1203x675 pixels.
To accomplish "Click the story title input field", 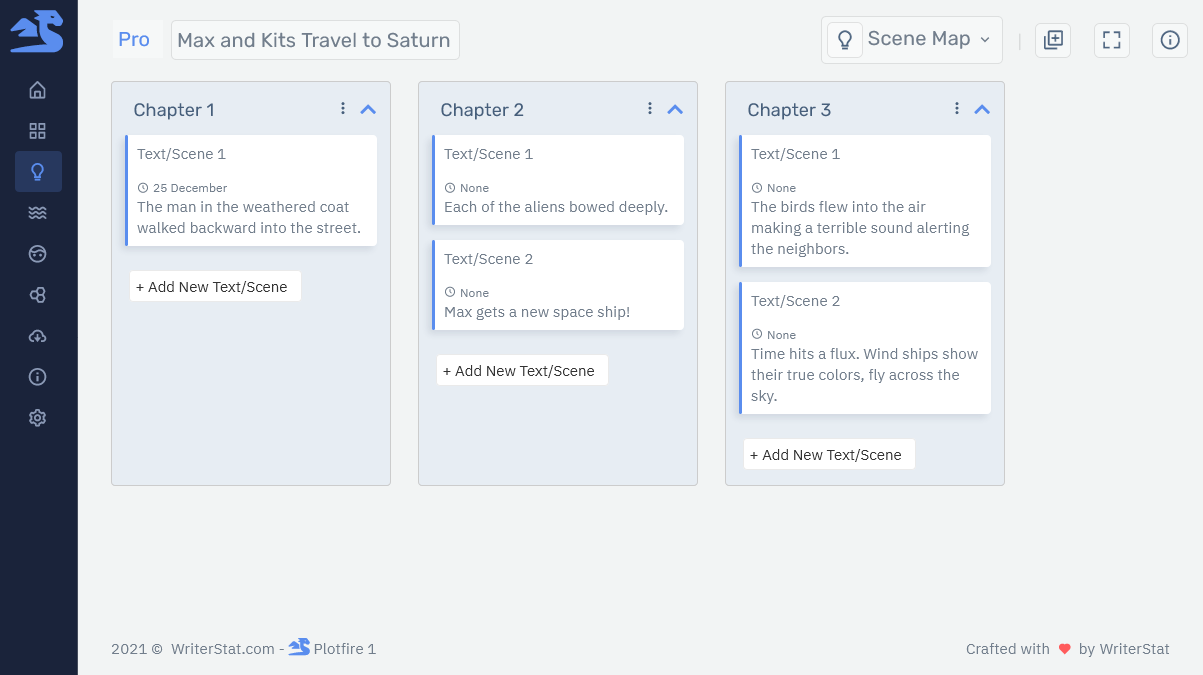I will point(315,40).
